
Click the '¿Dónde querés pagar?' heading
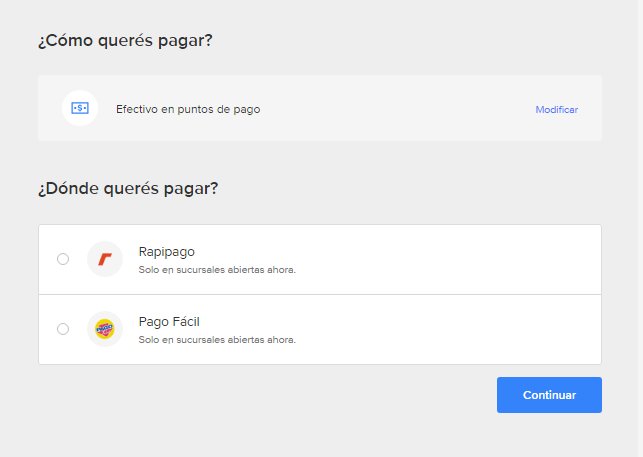pos(128,188)
